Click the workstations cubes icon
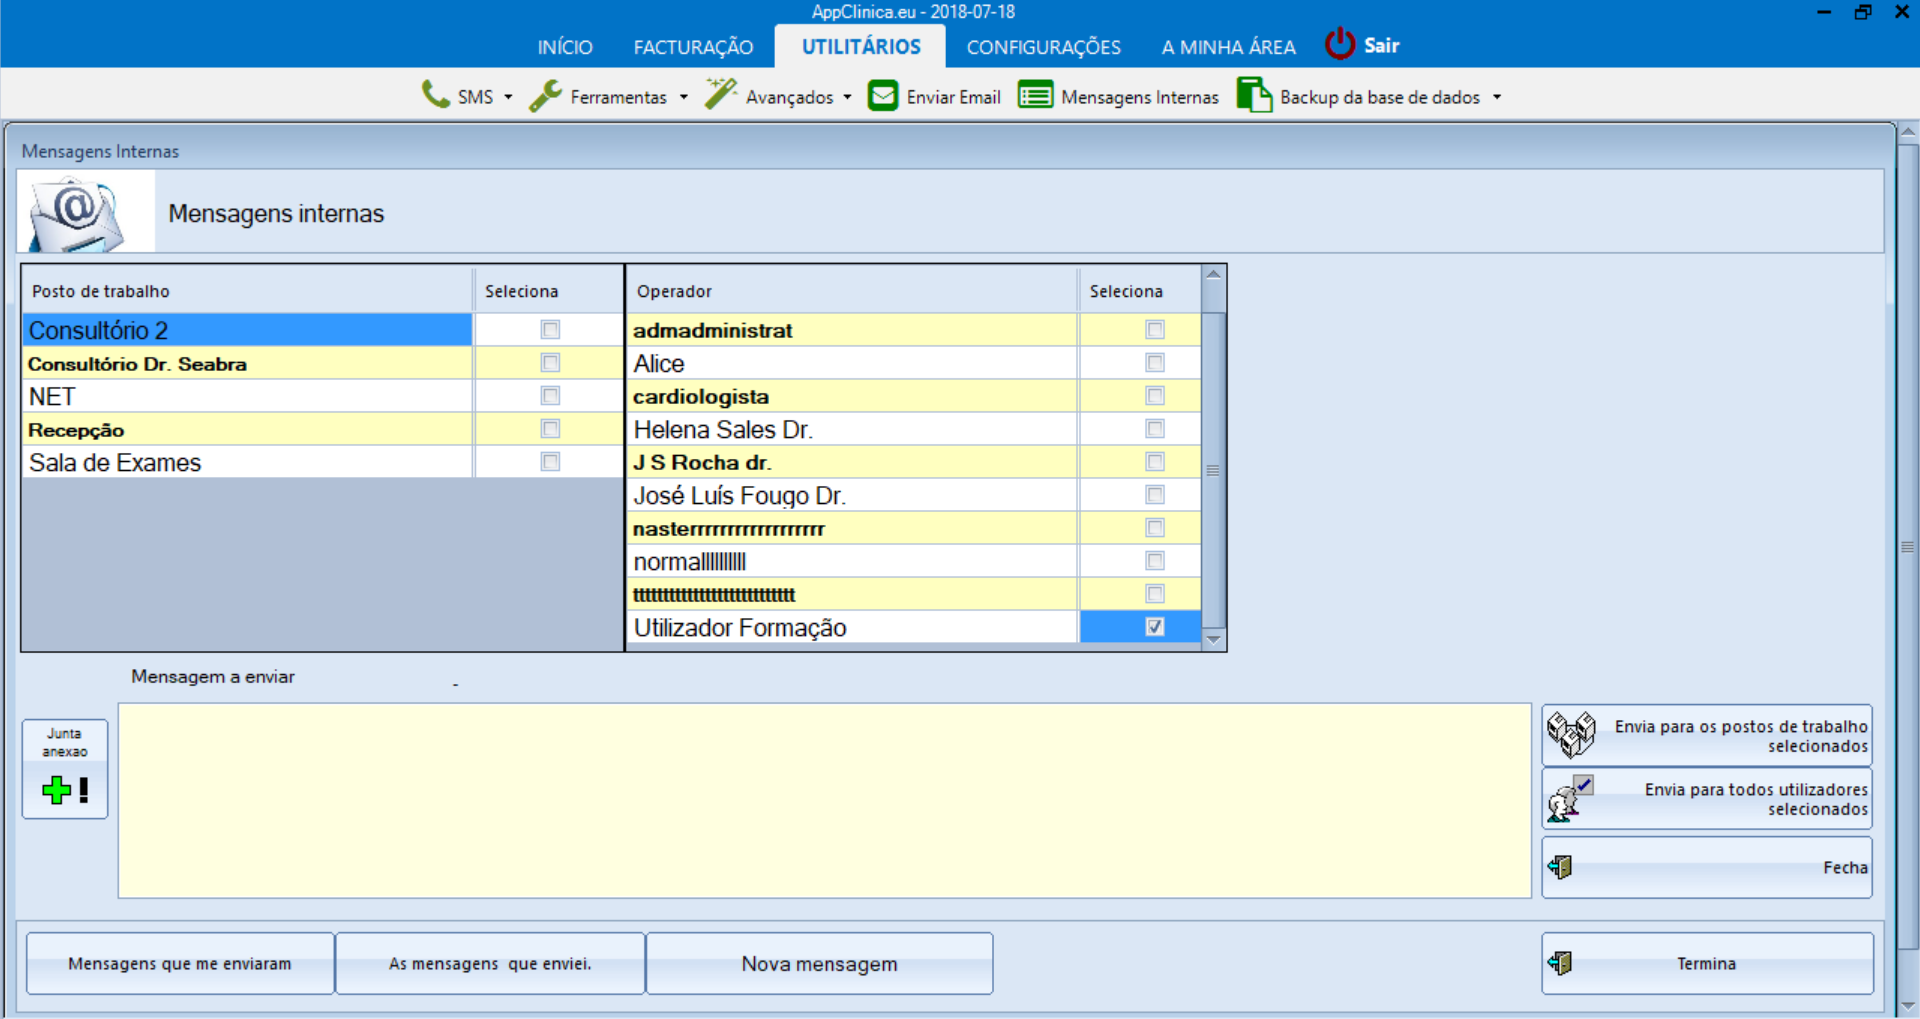 point(1571,735)
